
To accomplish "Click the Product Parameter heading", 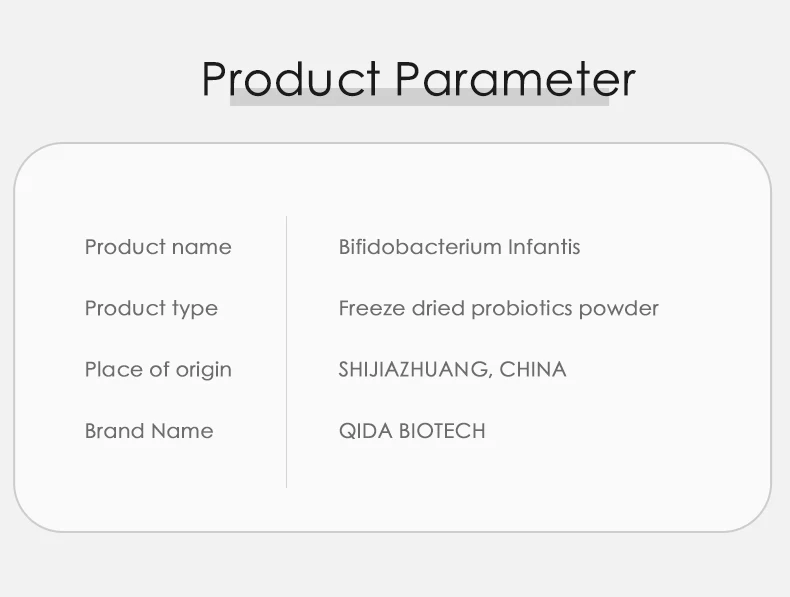I will pos(418,78).
